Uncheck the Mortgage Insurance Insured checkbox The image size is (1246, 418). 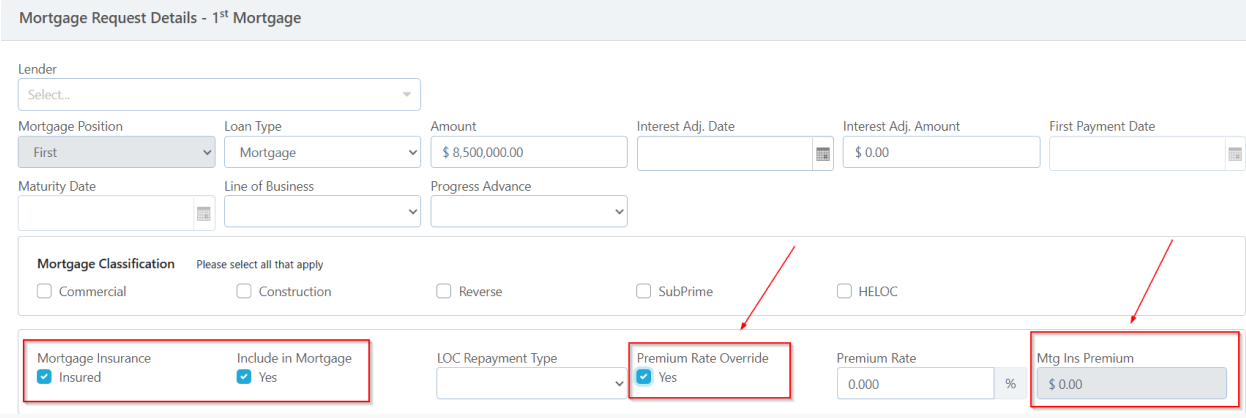(x=44, y=377)
